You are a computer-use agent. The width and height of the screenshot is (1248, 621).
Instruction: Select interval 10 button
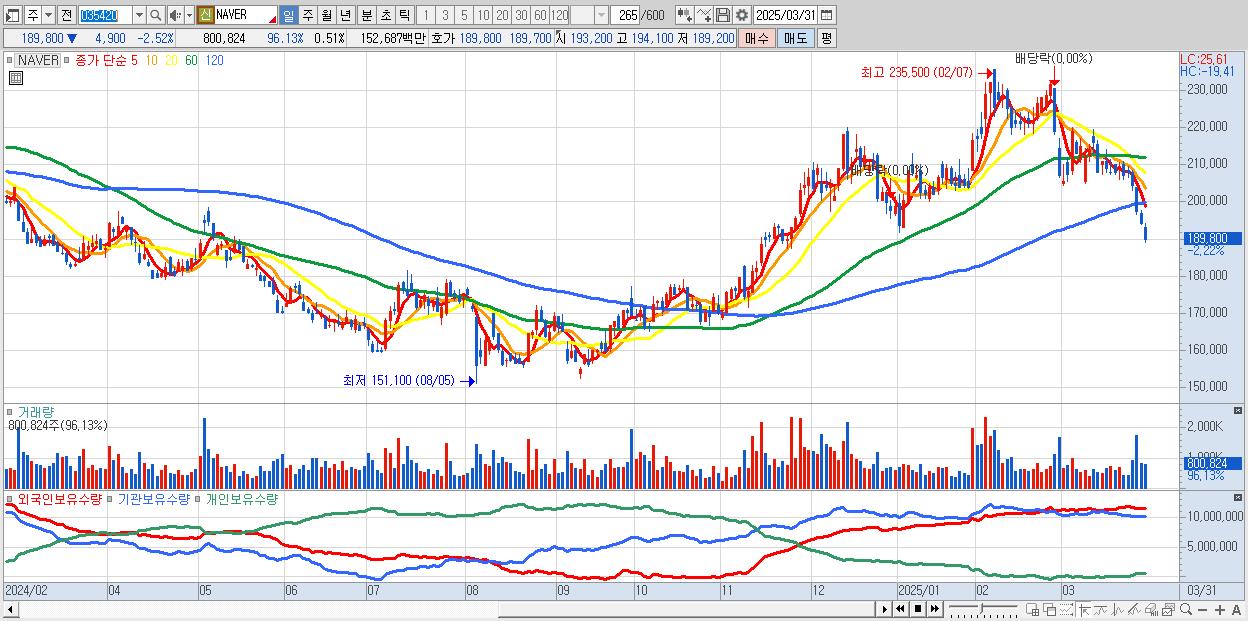point(483,15)
